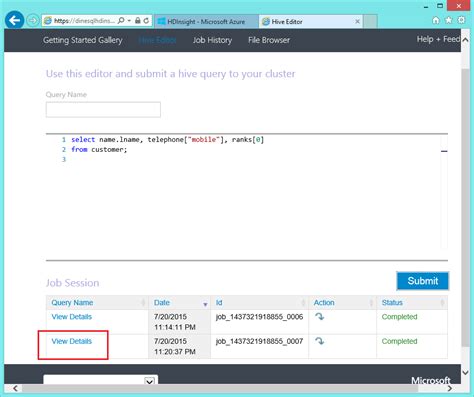The image size is (474, 397).
Task: Switch to HDInsight - Microsoft Azure tab
Action: click(x=206, y=22)
